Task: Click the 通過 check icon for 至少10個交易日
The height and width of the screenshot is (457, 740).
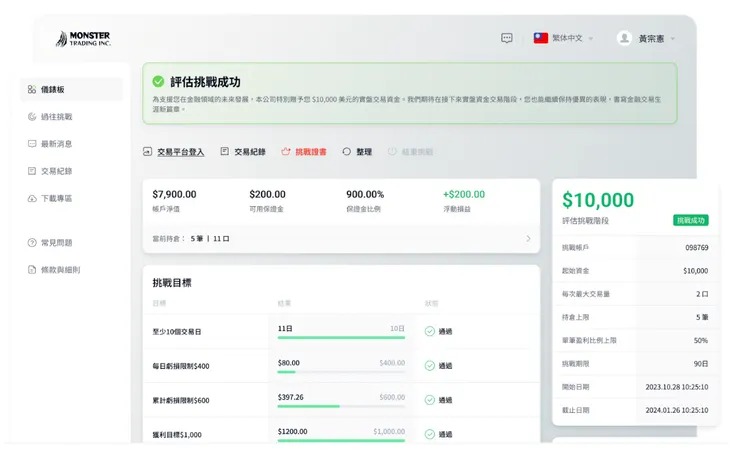Action: (x=429, y=331)
